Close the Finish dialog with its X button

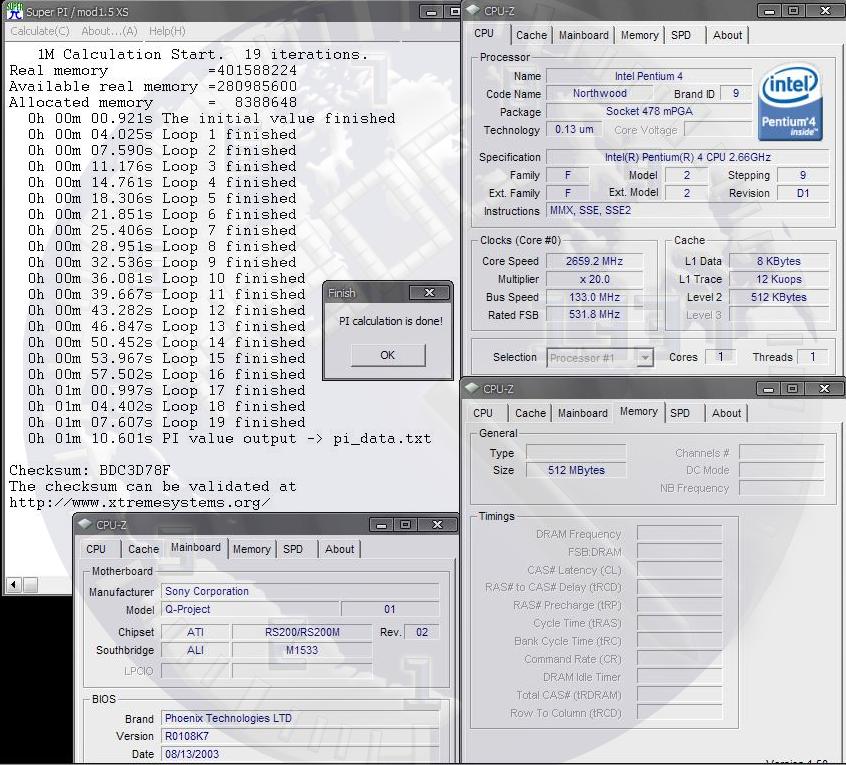(429, 292)
